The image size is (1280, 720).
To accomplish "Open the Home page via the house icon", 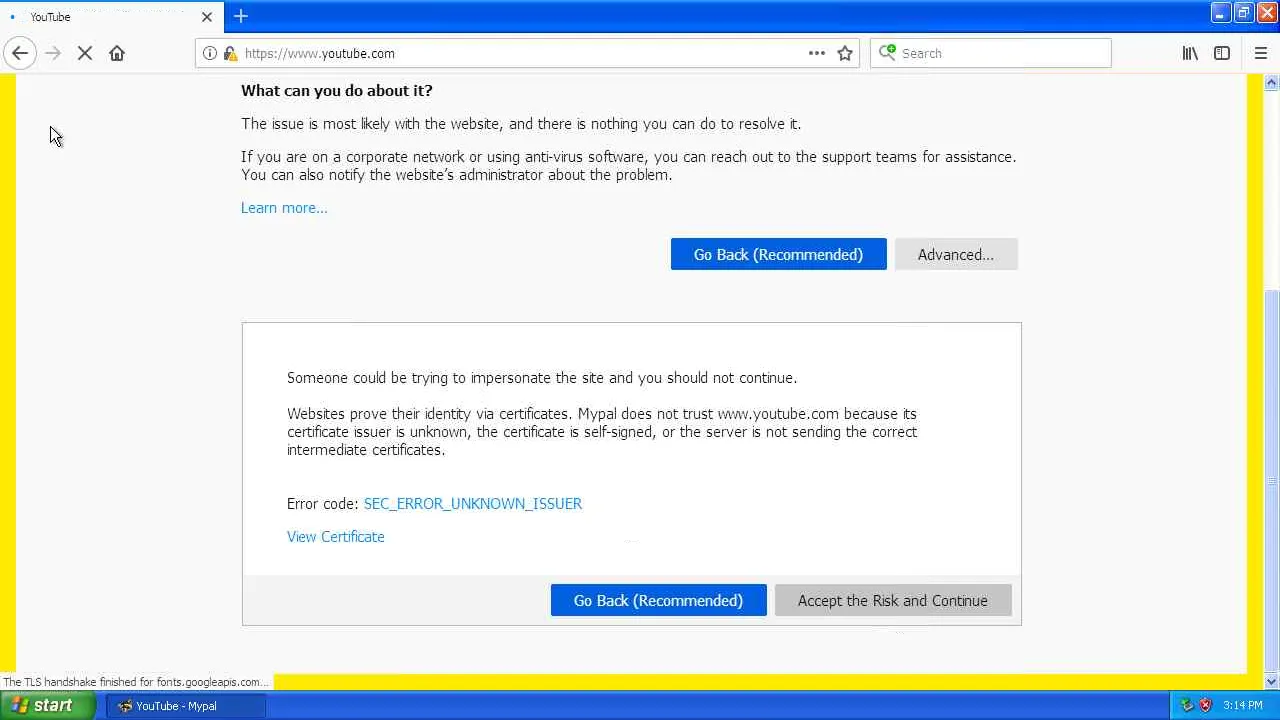I will click(x=117, y=53).
